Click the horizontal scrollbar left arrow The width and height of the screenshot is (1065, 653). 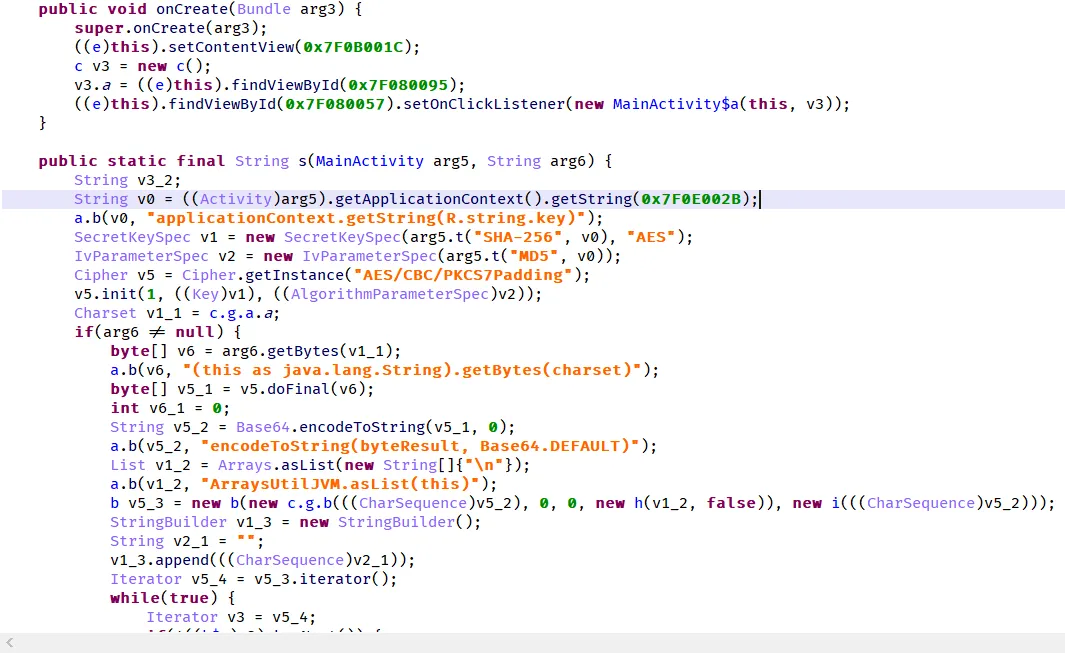(10, 642)
